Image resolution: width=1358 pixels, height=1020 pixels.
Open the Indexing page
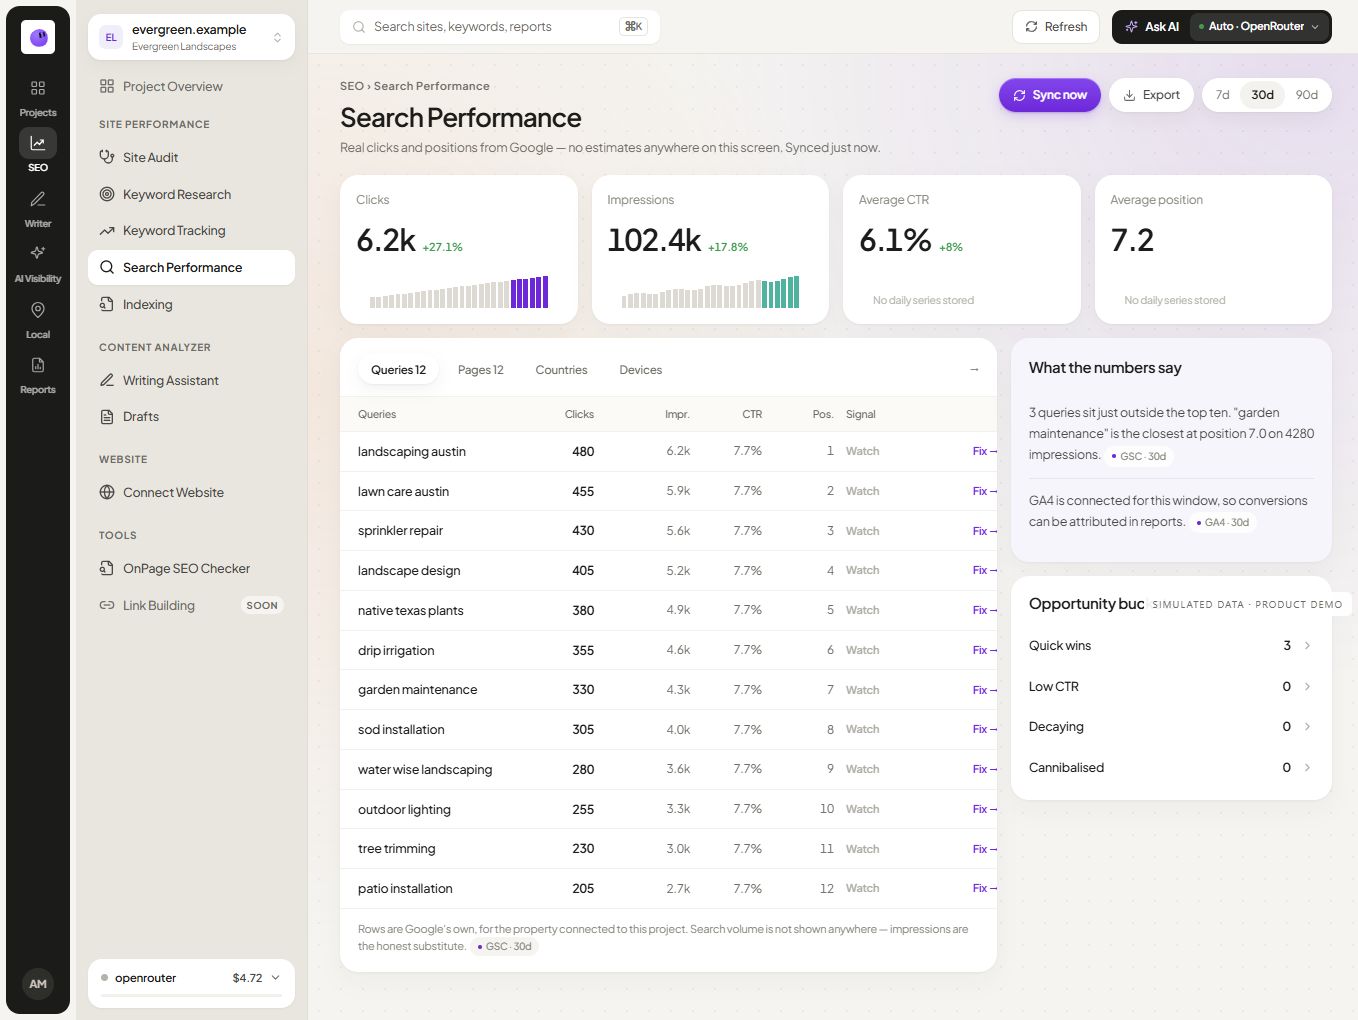coord(191,305)
